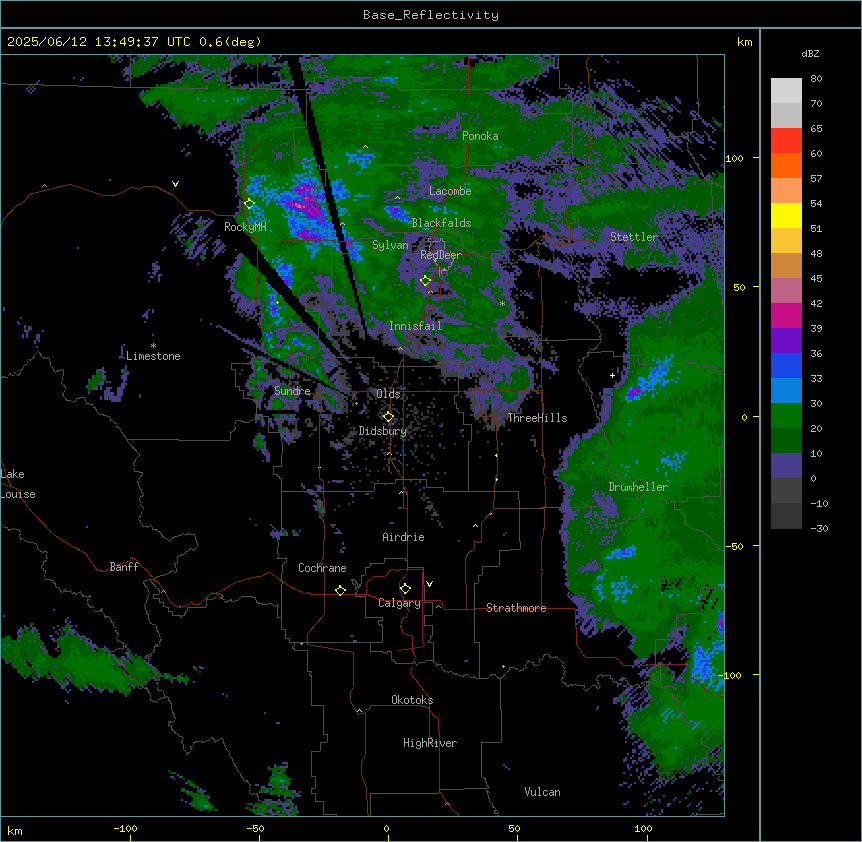862x842 pixels.
Task: Click the slate-blue 0-10 dBZ legend band
Action: [786, 466]
